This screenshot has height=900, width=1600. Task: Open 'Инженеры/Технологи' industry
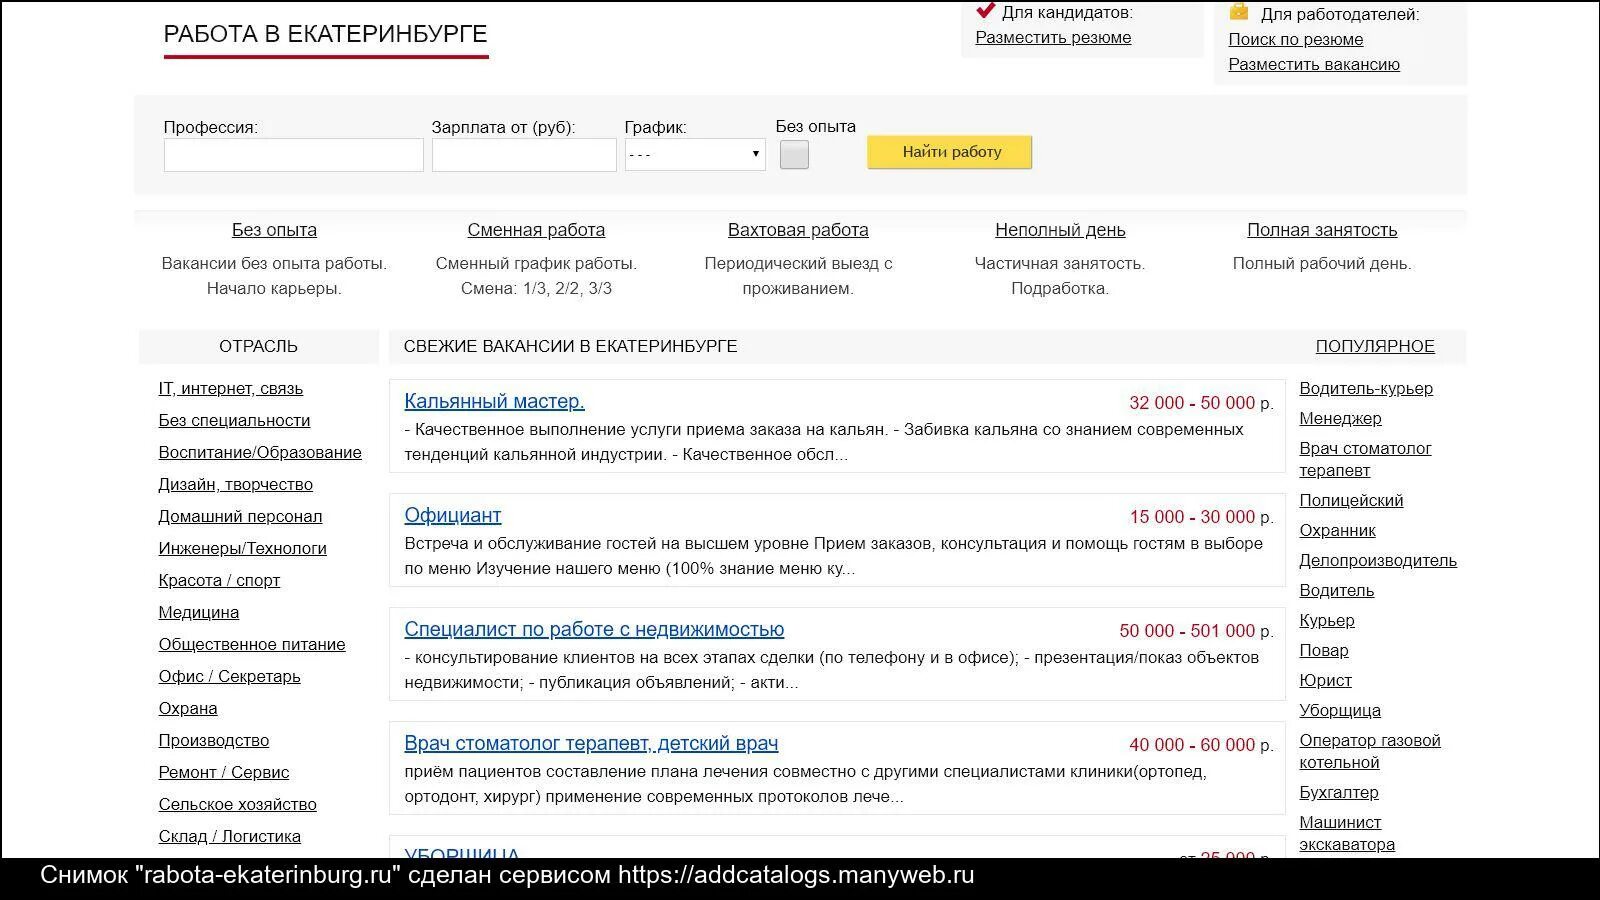(242, 549)
